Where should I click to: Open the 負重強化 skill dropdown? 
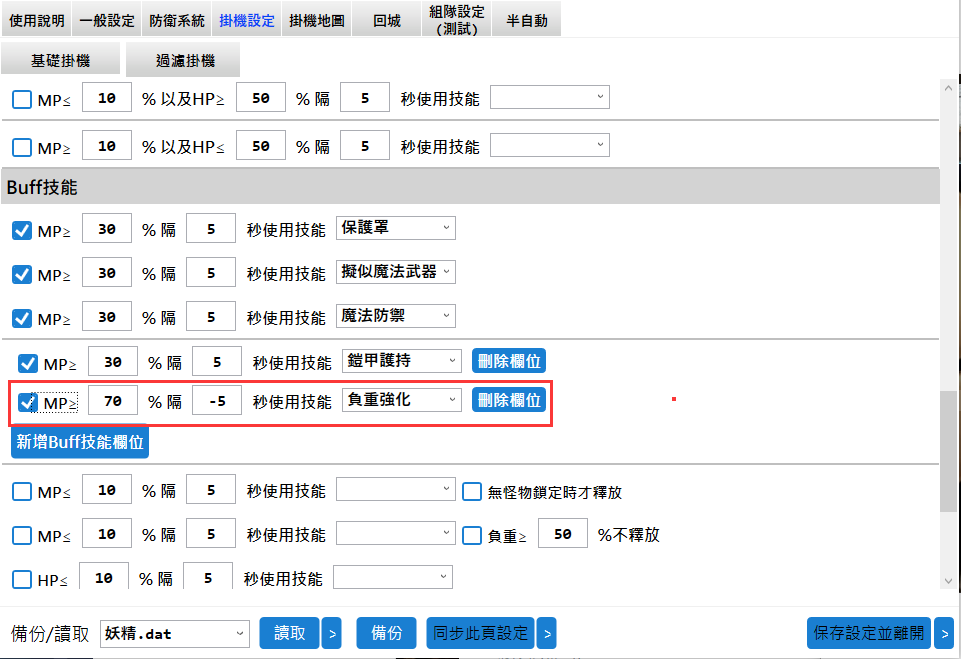click(401, 400)
